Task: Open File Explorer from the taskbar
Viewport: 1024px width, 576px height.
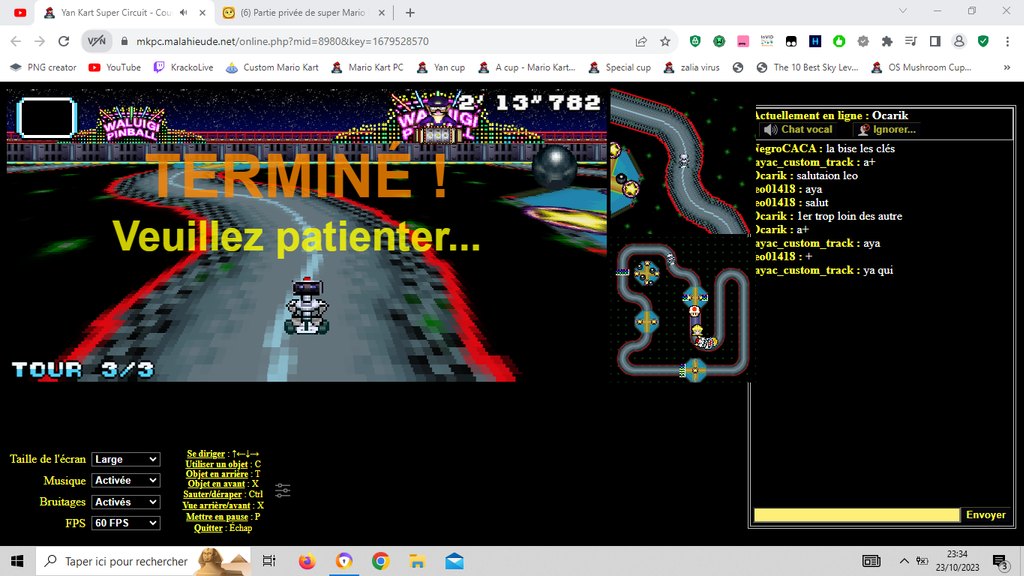Action: 417,561
